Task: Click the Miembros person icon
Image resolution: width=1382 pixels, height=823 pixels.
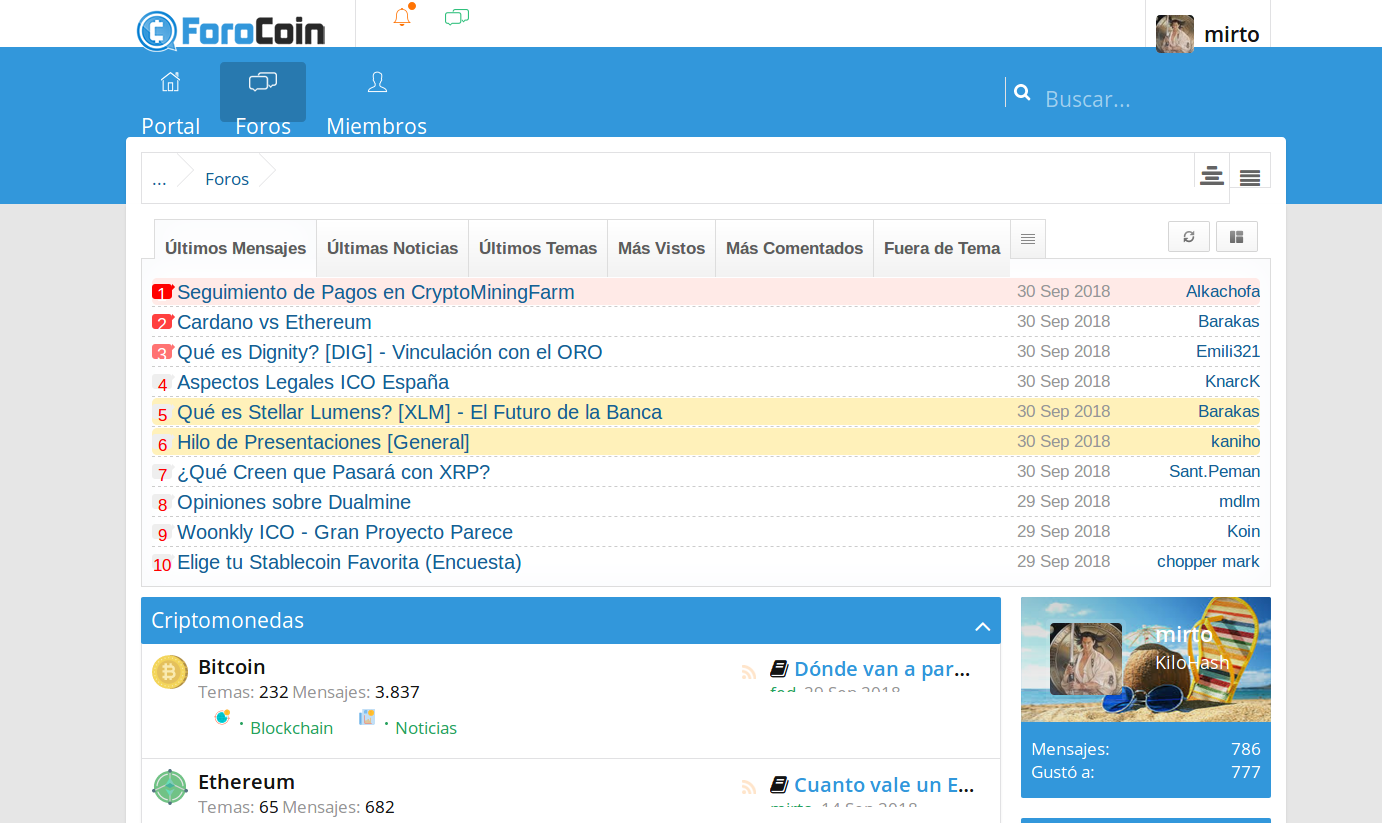Action: (x=377, y=82)
